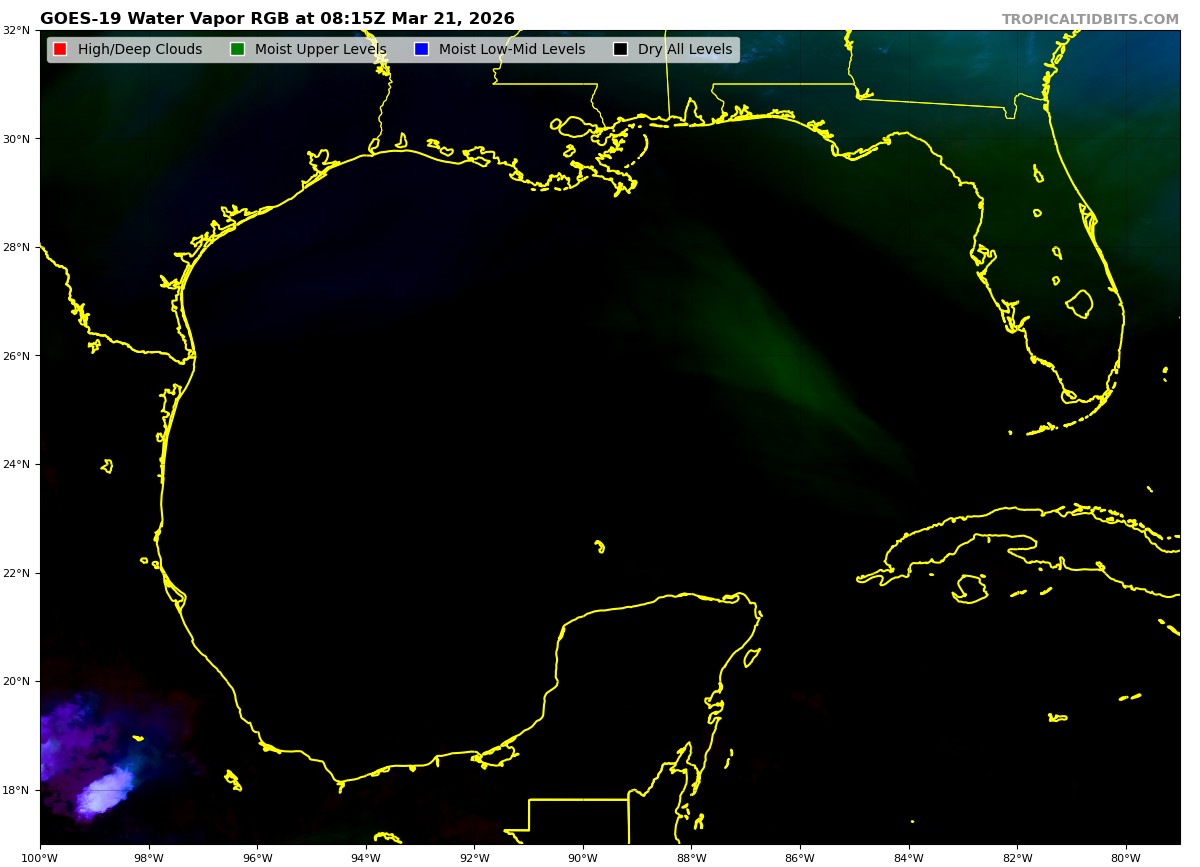This screenshot has width=1200, height=867.
Task: Select the "High/Deep Clouds" legend label
Action: (x=140, y=49)
